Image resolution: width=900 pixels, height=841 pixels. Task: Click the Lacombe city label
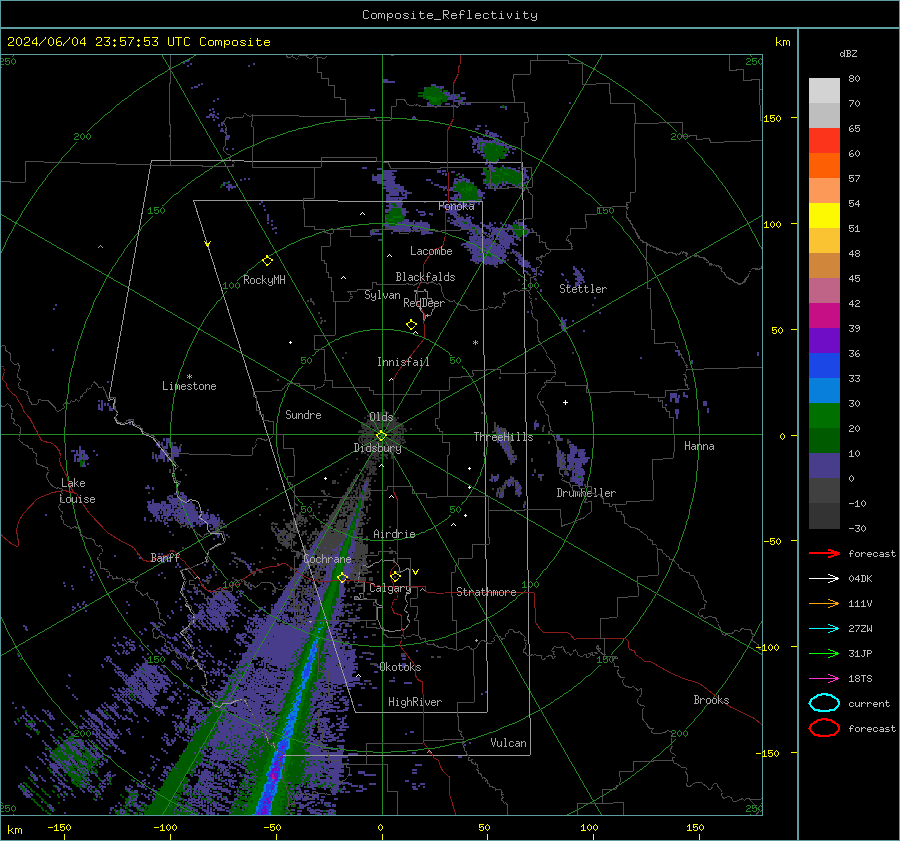pos(431,251)
